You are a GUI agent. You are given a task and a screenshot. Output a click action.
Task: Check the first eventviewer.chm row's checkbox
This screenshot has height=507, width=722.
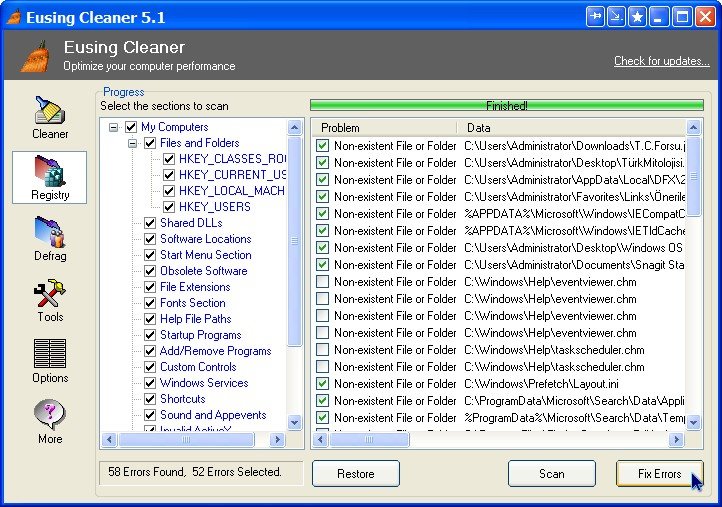pos(323,282)
